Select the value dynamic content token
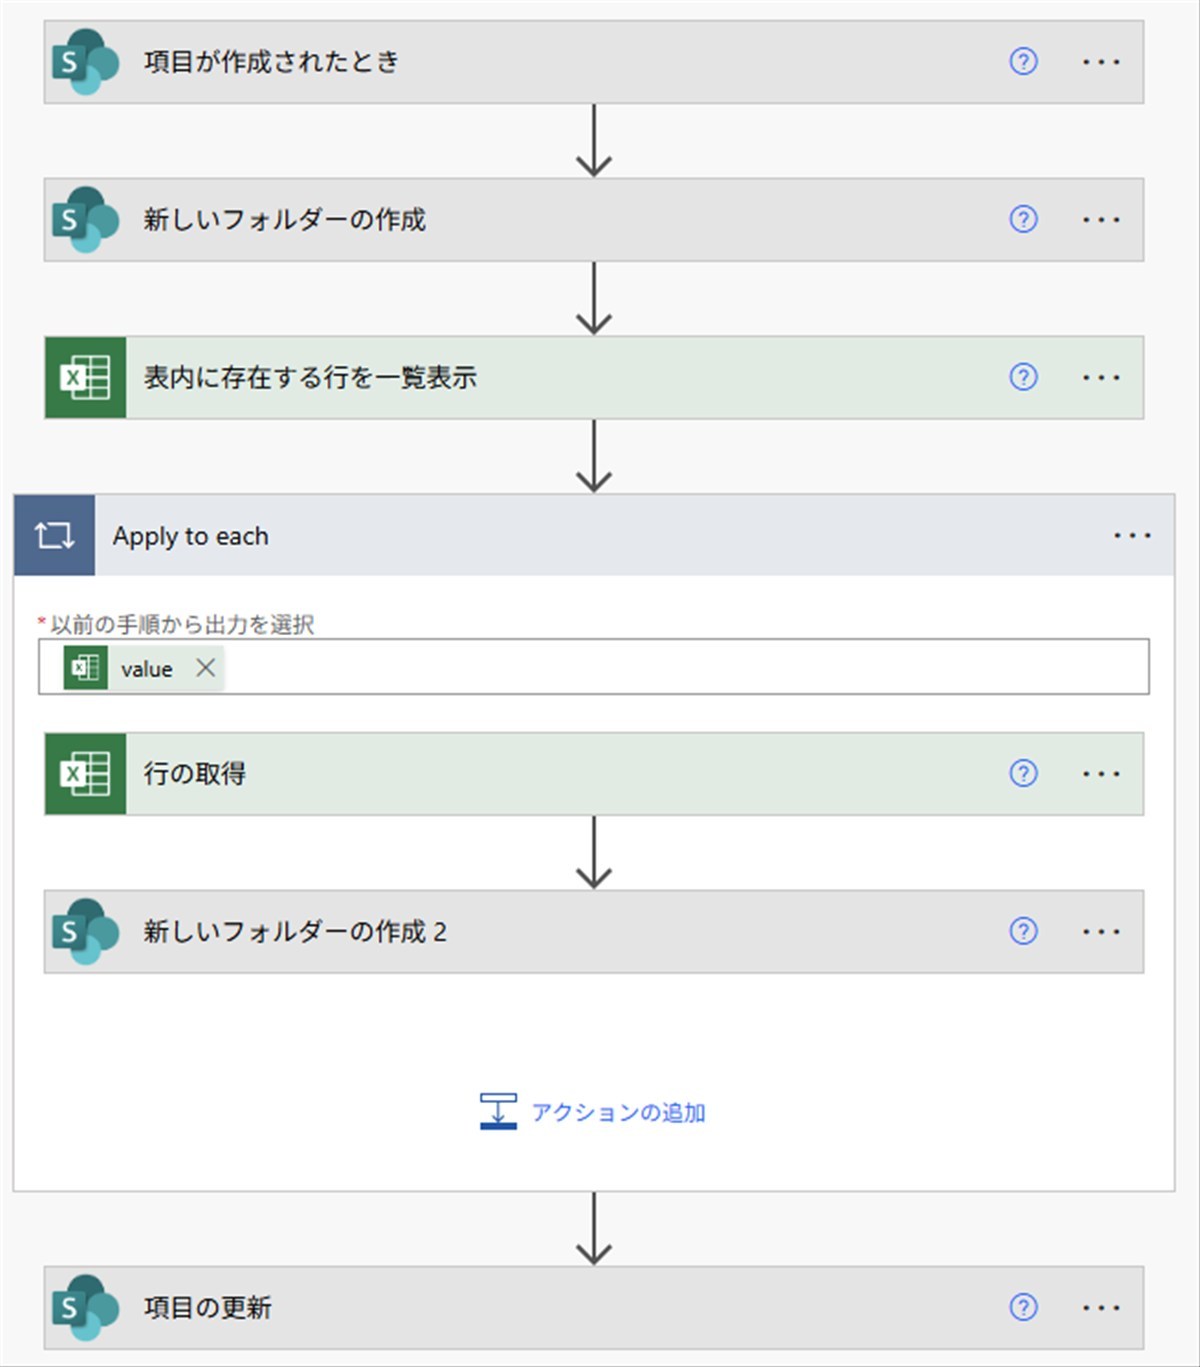Image resolution: width=1200 pixels, height=1367 pixels. coord(146,669)
